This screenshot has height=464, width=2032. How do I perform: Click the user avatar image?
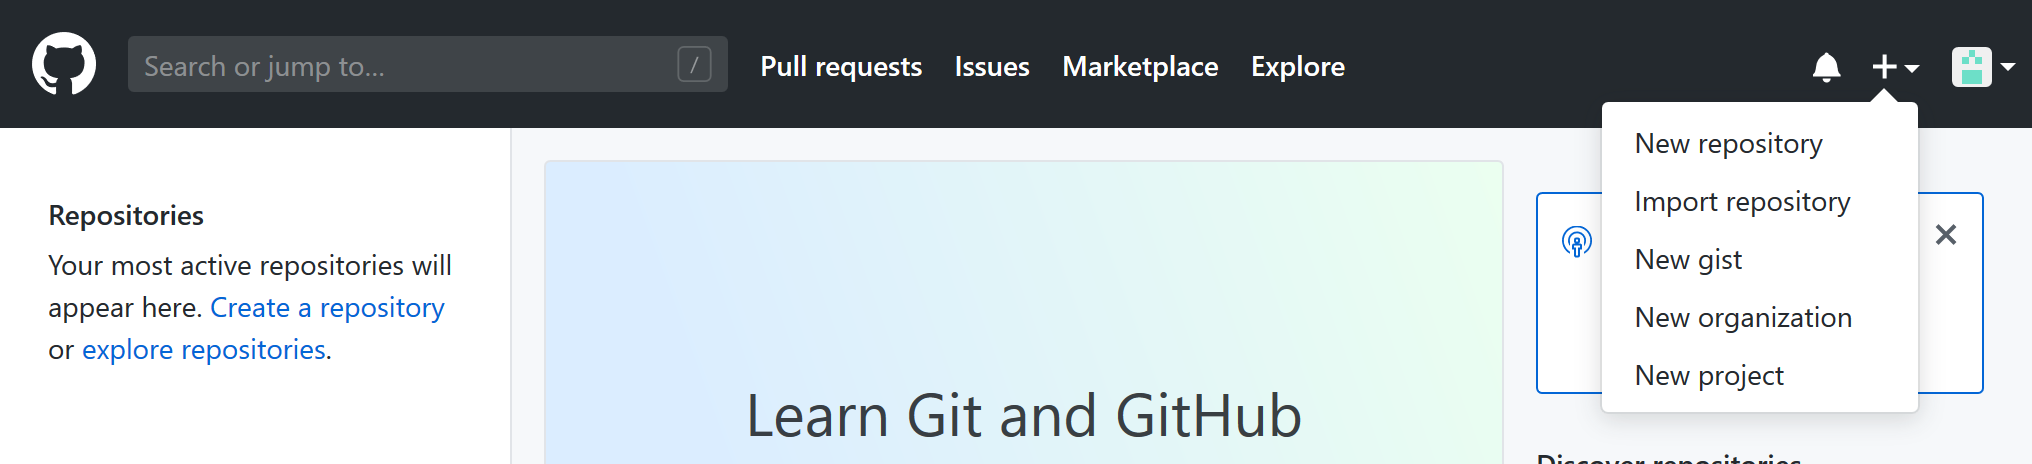pos(1971,67)
